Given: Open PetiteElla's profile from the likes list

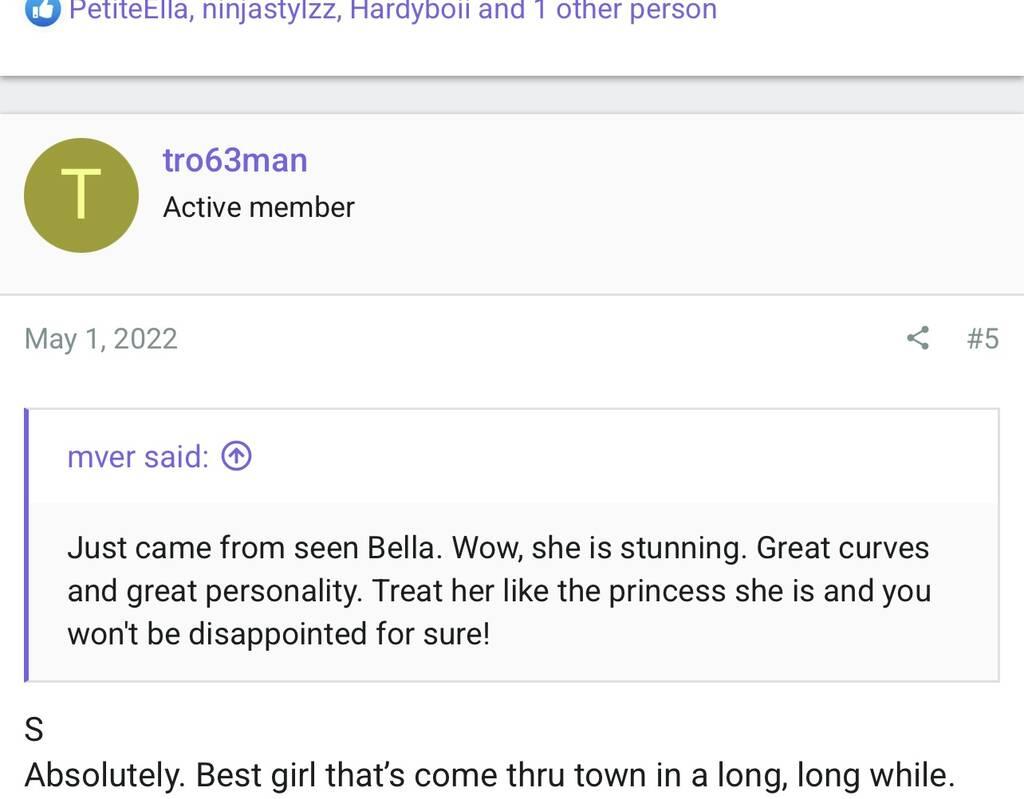Looking at the screenshot, I should tap(129, 10).
